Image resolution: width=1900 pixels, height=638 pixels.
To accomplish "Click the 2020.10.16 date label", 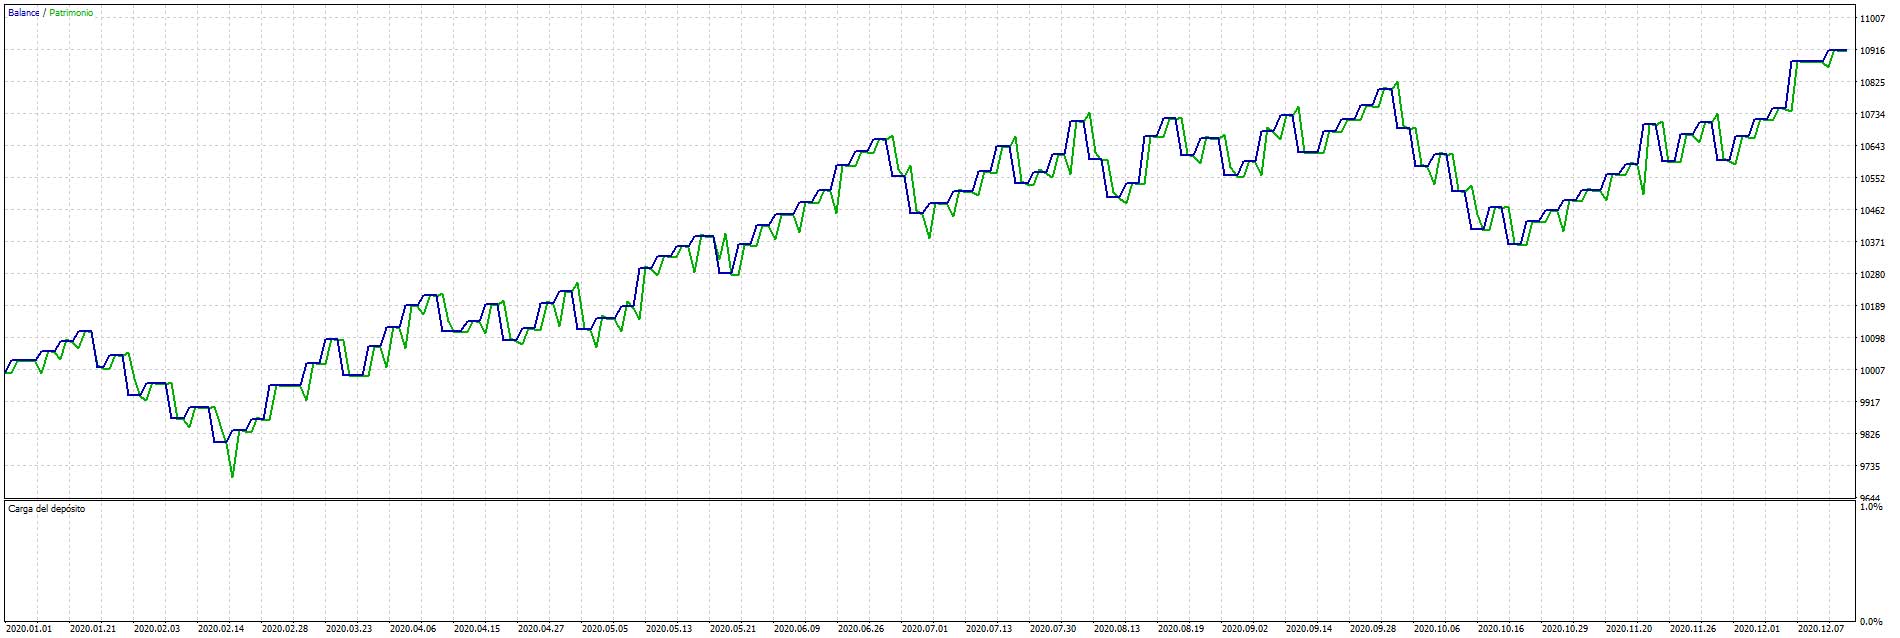I will [x=1501, y=629].
